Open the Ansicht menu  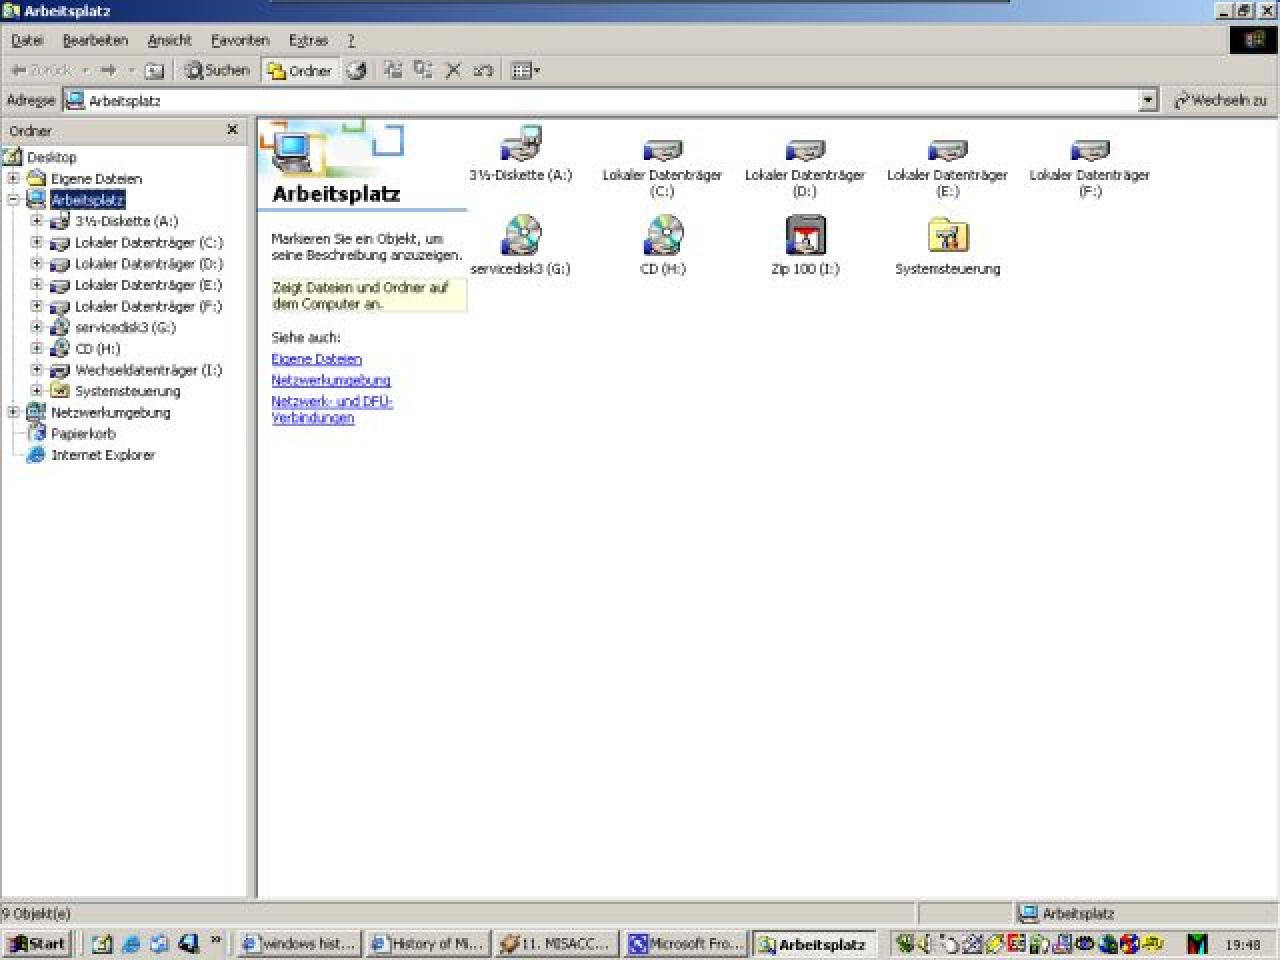(x=169, y=40)
